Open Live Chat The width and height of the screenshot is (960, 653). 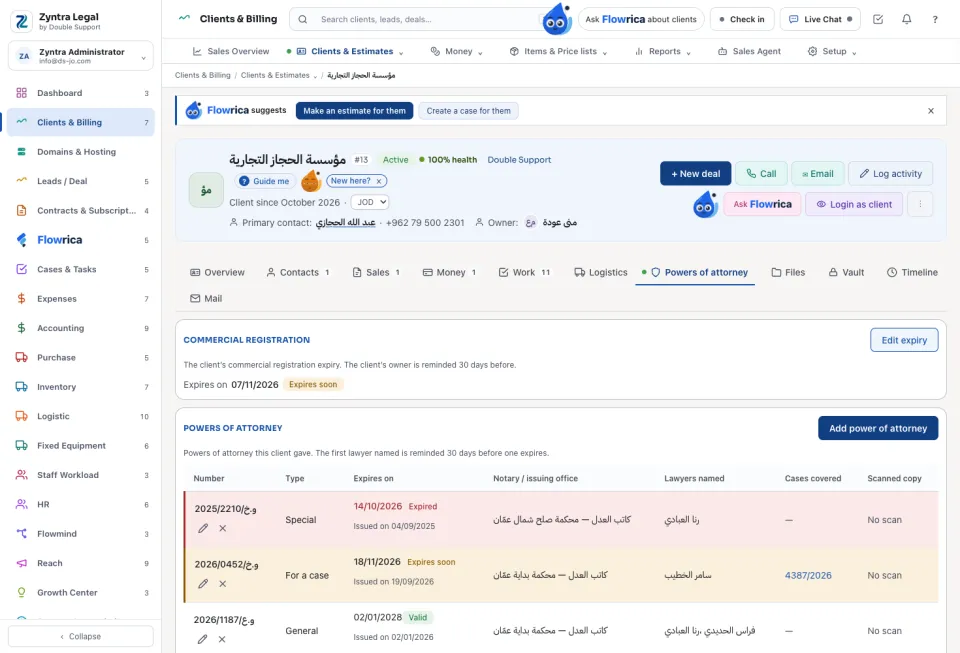click(x=820, y=19)
